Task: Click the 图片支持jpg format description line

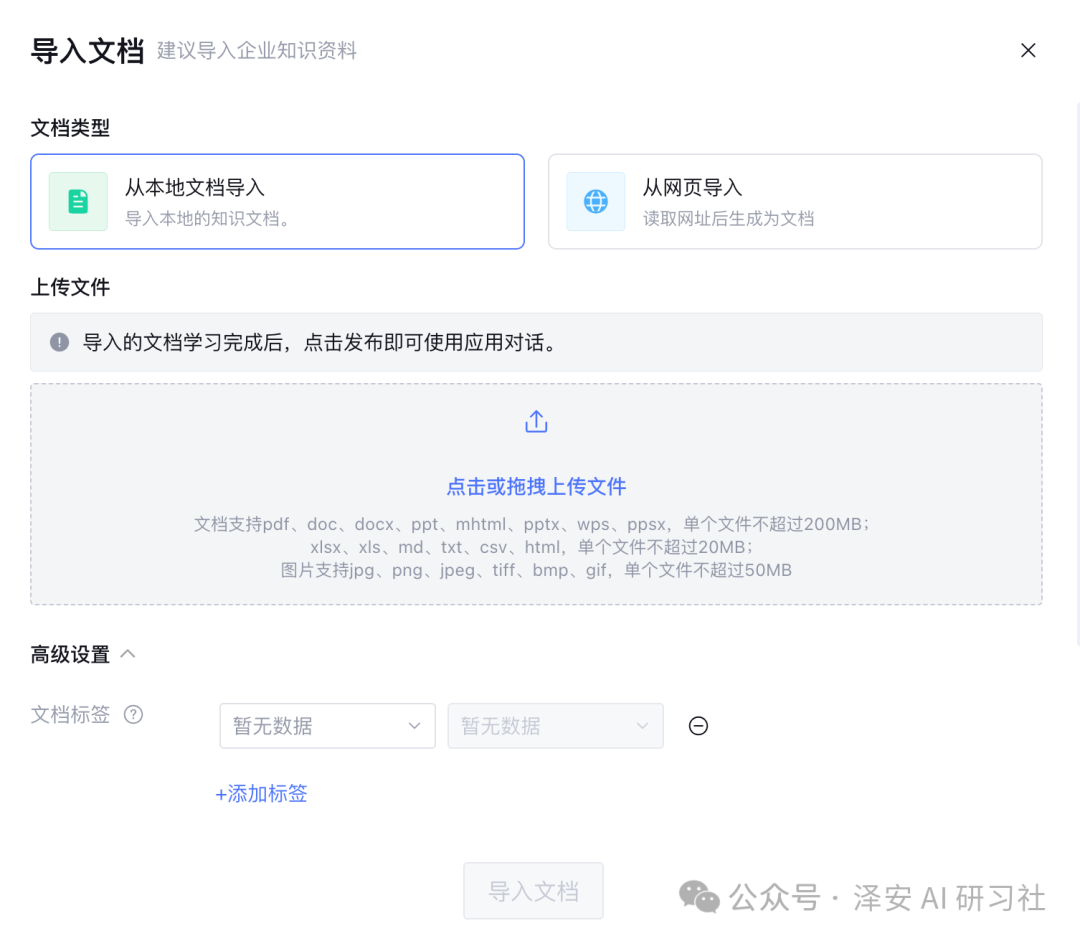Action: (536, 570)
